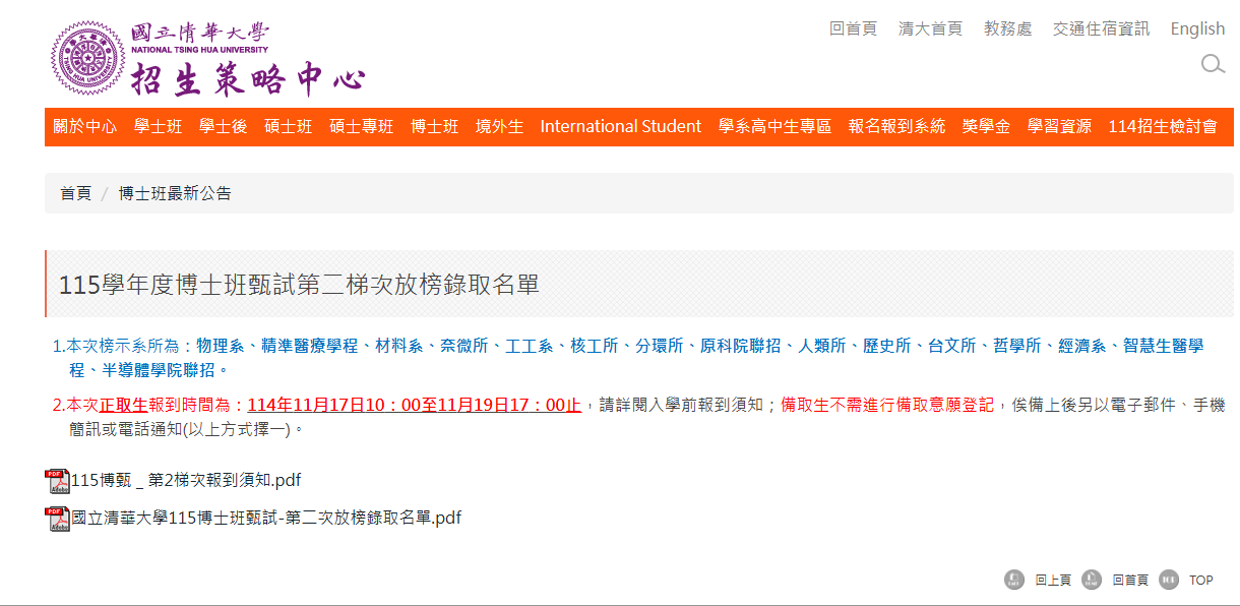Viewport: 1240px width, 606px height.
Task: Open the 博士班 navigation menu
Action: click(433, 127)
